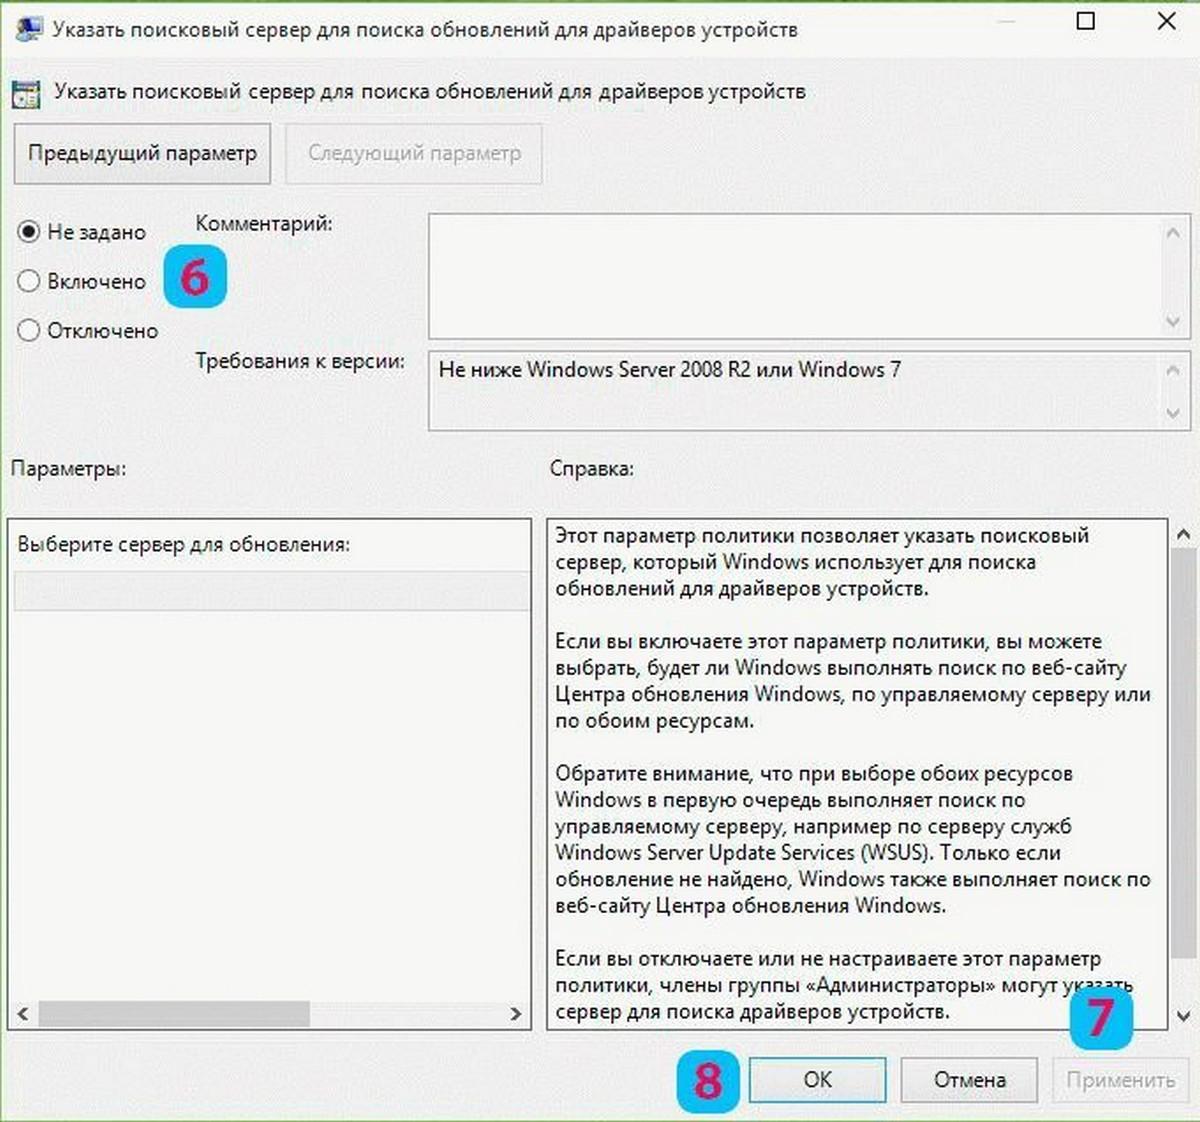
Task: Click the "Параметры:" label
Action: (x=68, y=468)
